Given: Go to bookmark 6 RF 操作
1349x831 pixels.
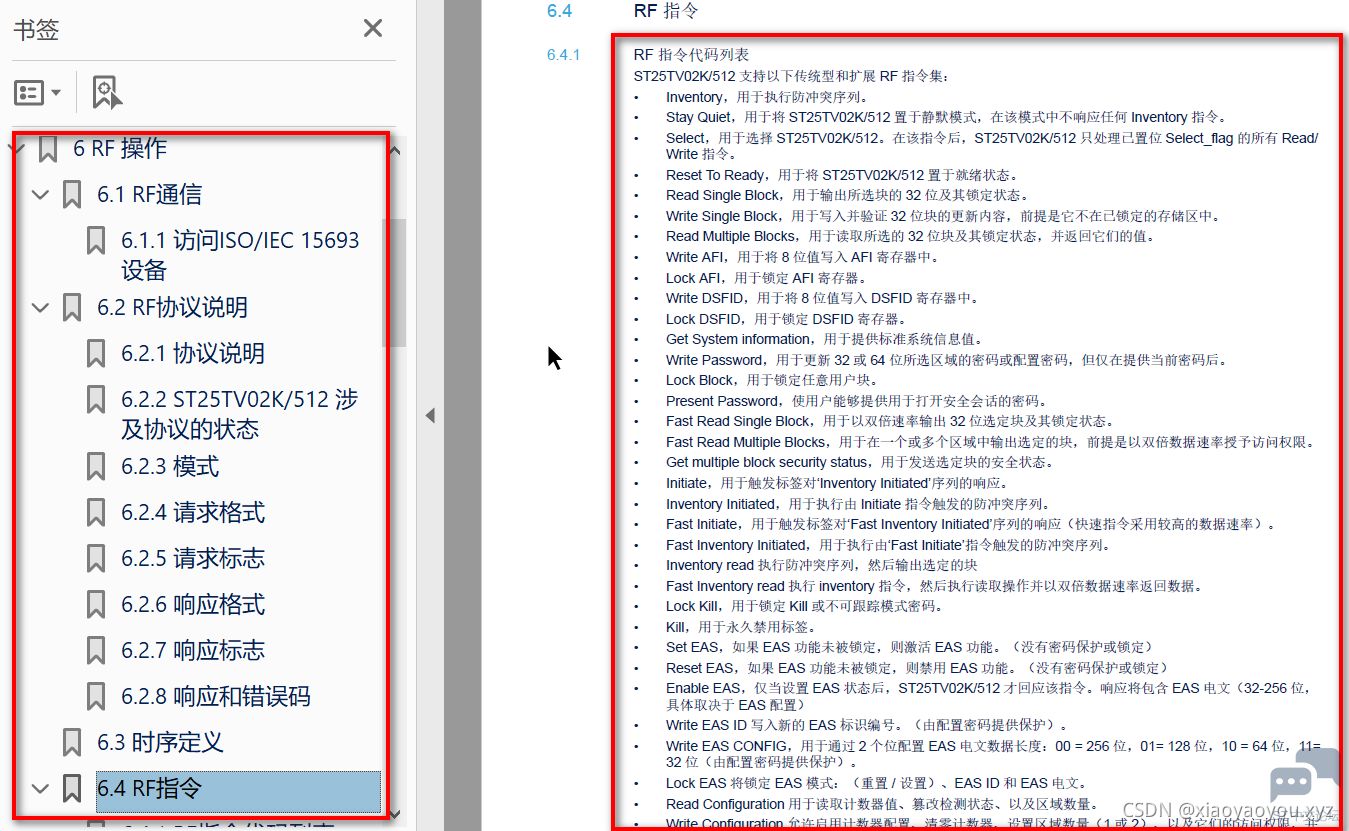Looking at the screenshot, I should [x=120, y=149].
